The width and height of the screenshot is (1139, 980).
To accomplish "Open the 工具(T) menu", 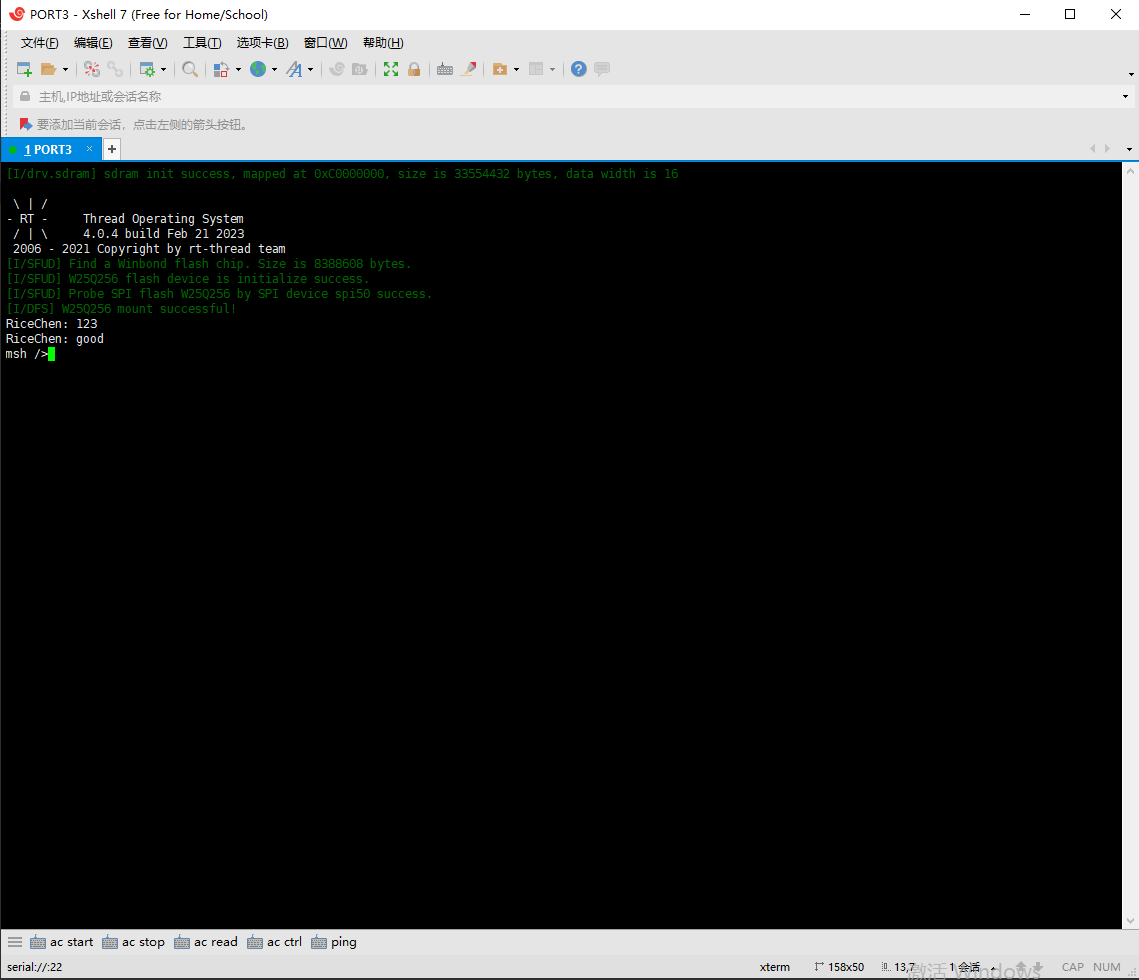I will tap(202, 43).
